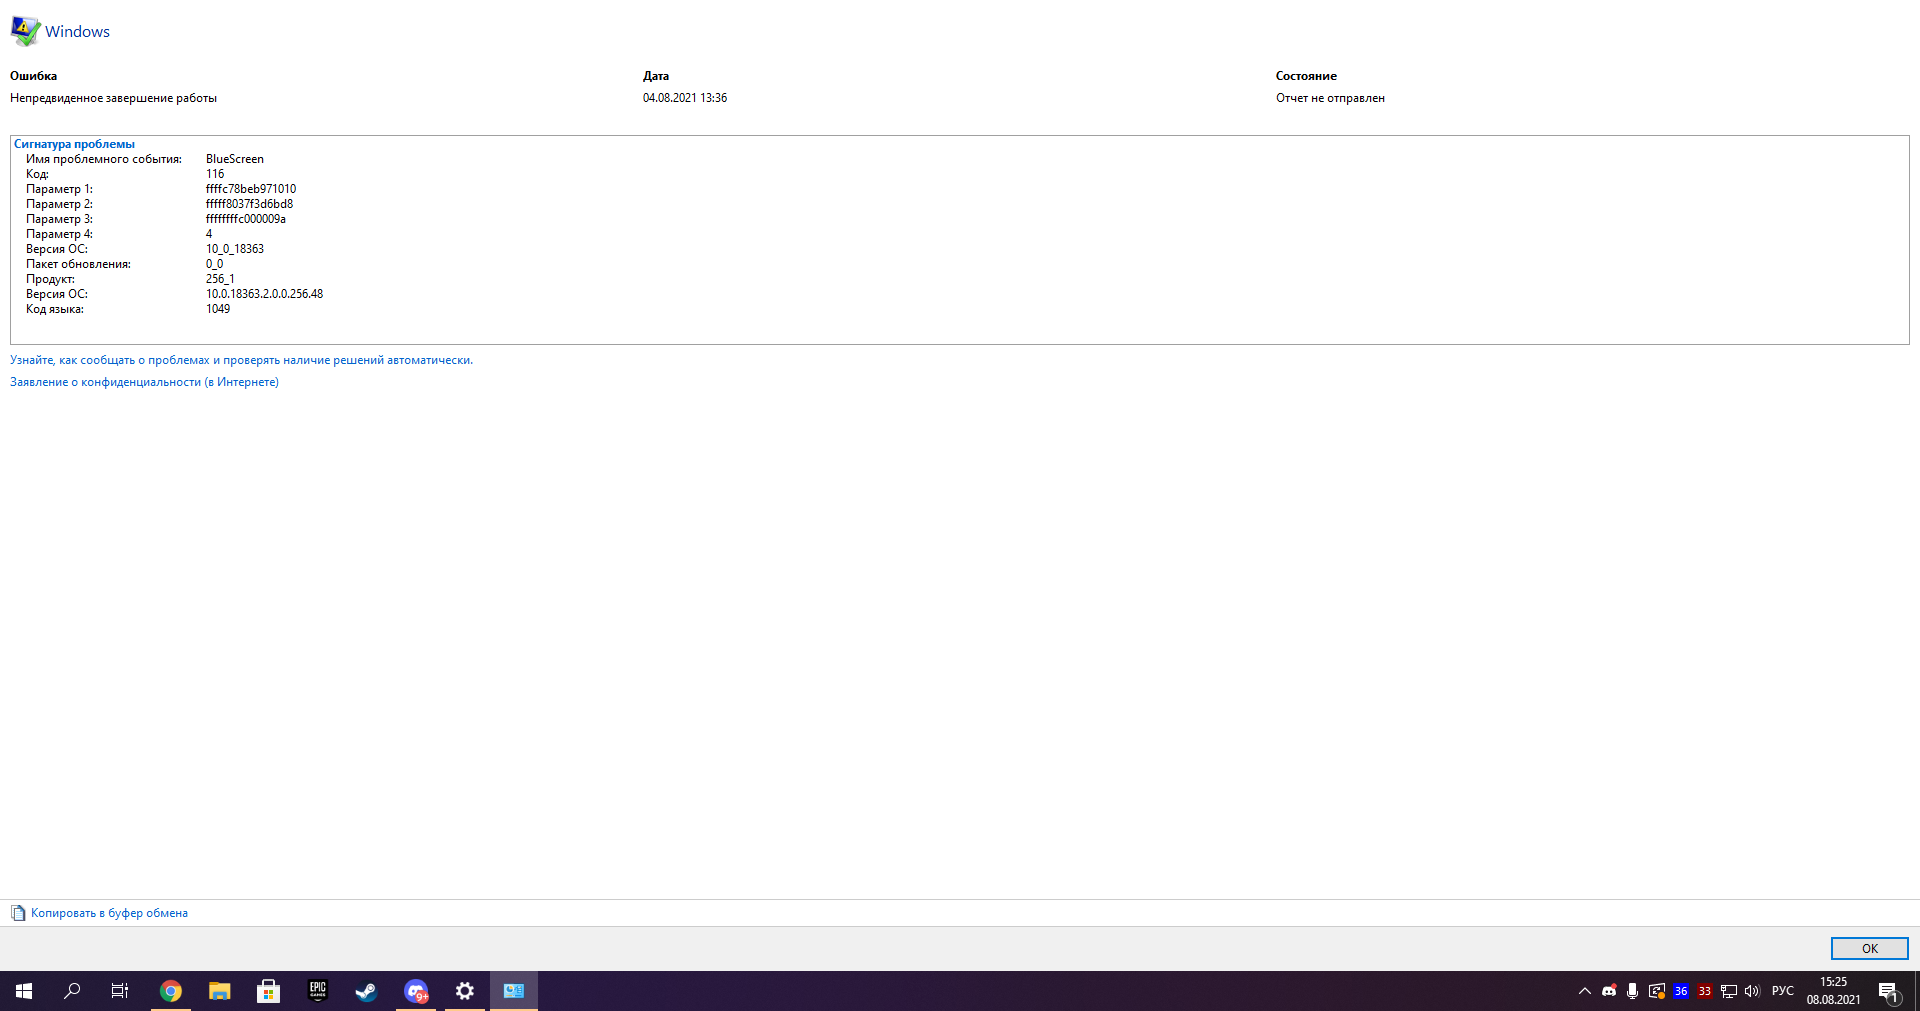Click the clipboard copy icon
The width and height of the screenshot is (1920, 1011).
(18, 913)
